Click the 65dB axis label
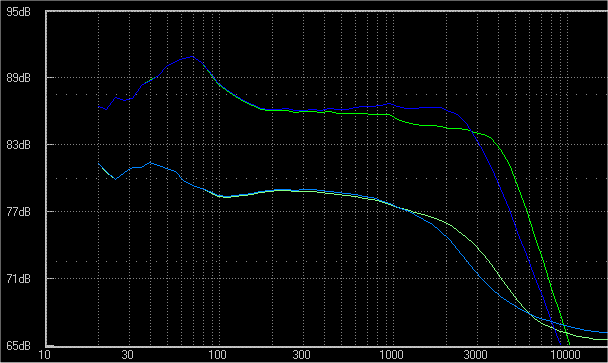This screenshot has width=608, height=363. [x=18, y=345]
